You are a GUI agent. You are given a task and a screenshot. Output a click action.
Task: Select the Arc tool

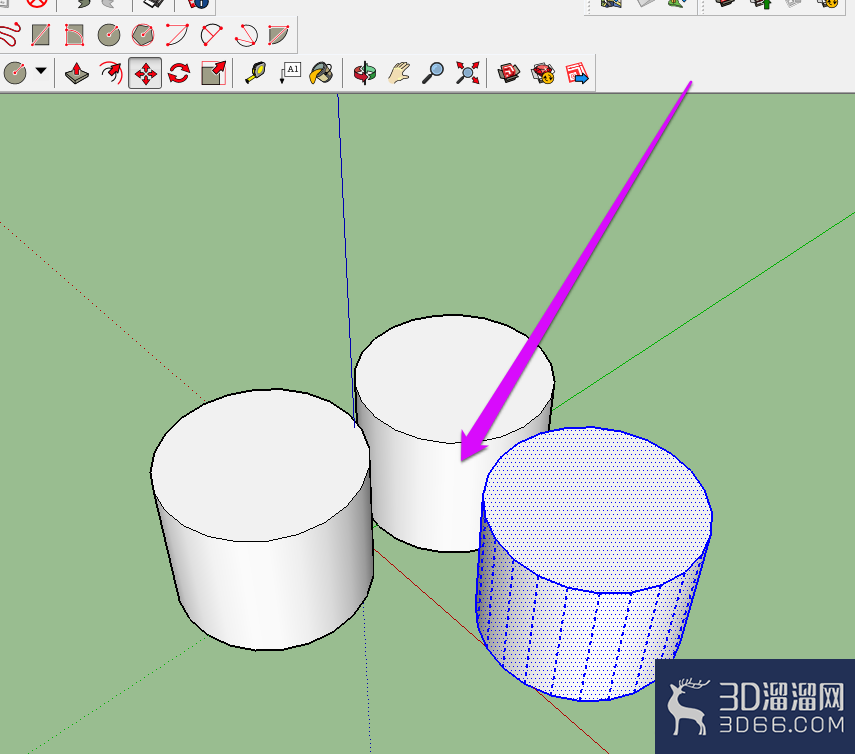pos(177,35)
